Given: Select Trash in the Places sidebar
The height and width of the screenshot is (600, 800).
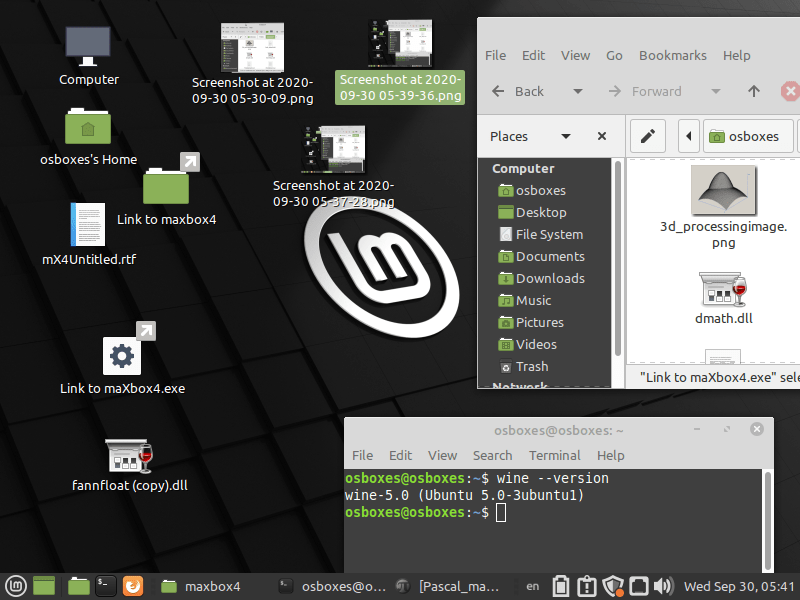Looking at the screenshot, I should 531,366.
